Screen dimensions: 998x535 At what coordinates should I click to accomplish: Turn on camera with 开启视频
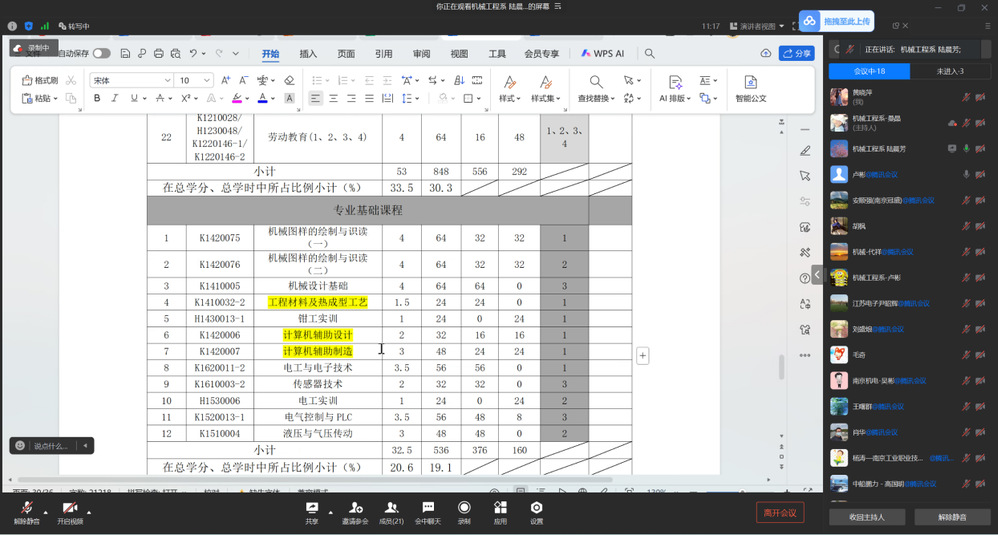click(69, 513)
